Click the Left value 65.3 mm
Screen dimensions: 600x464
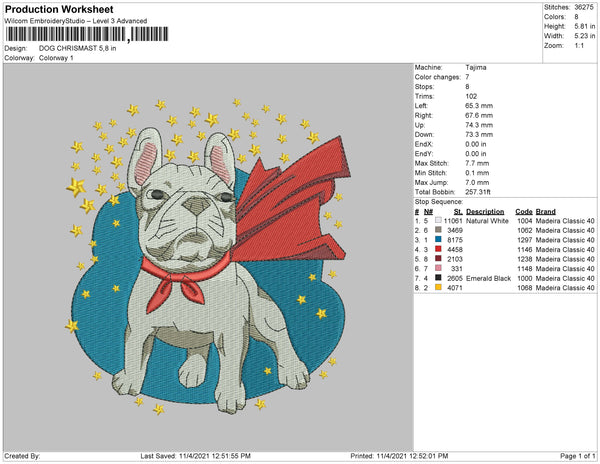479,106
